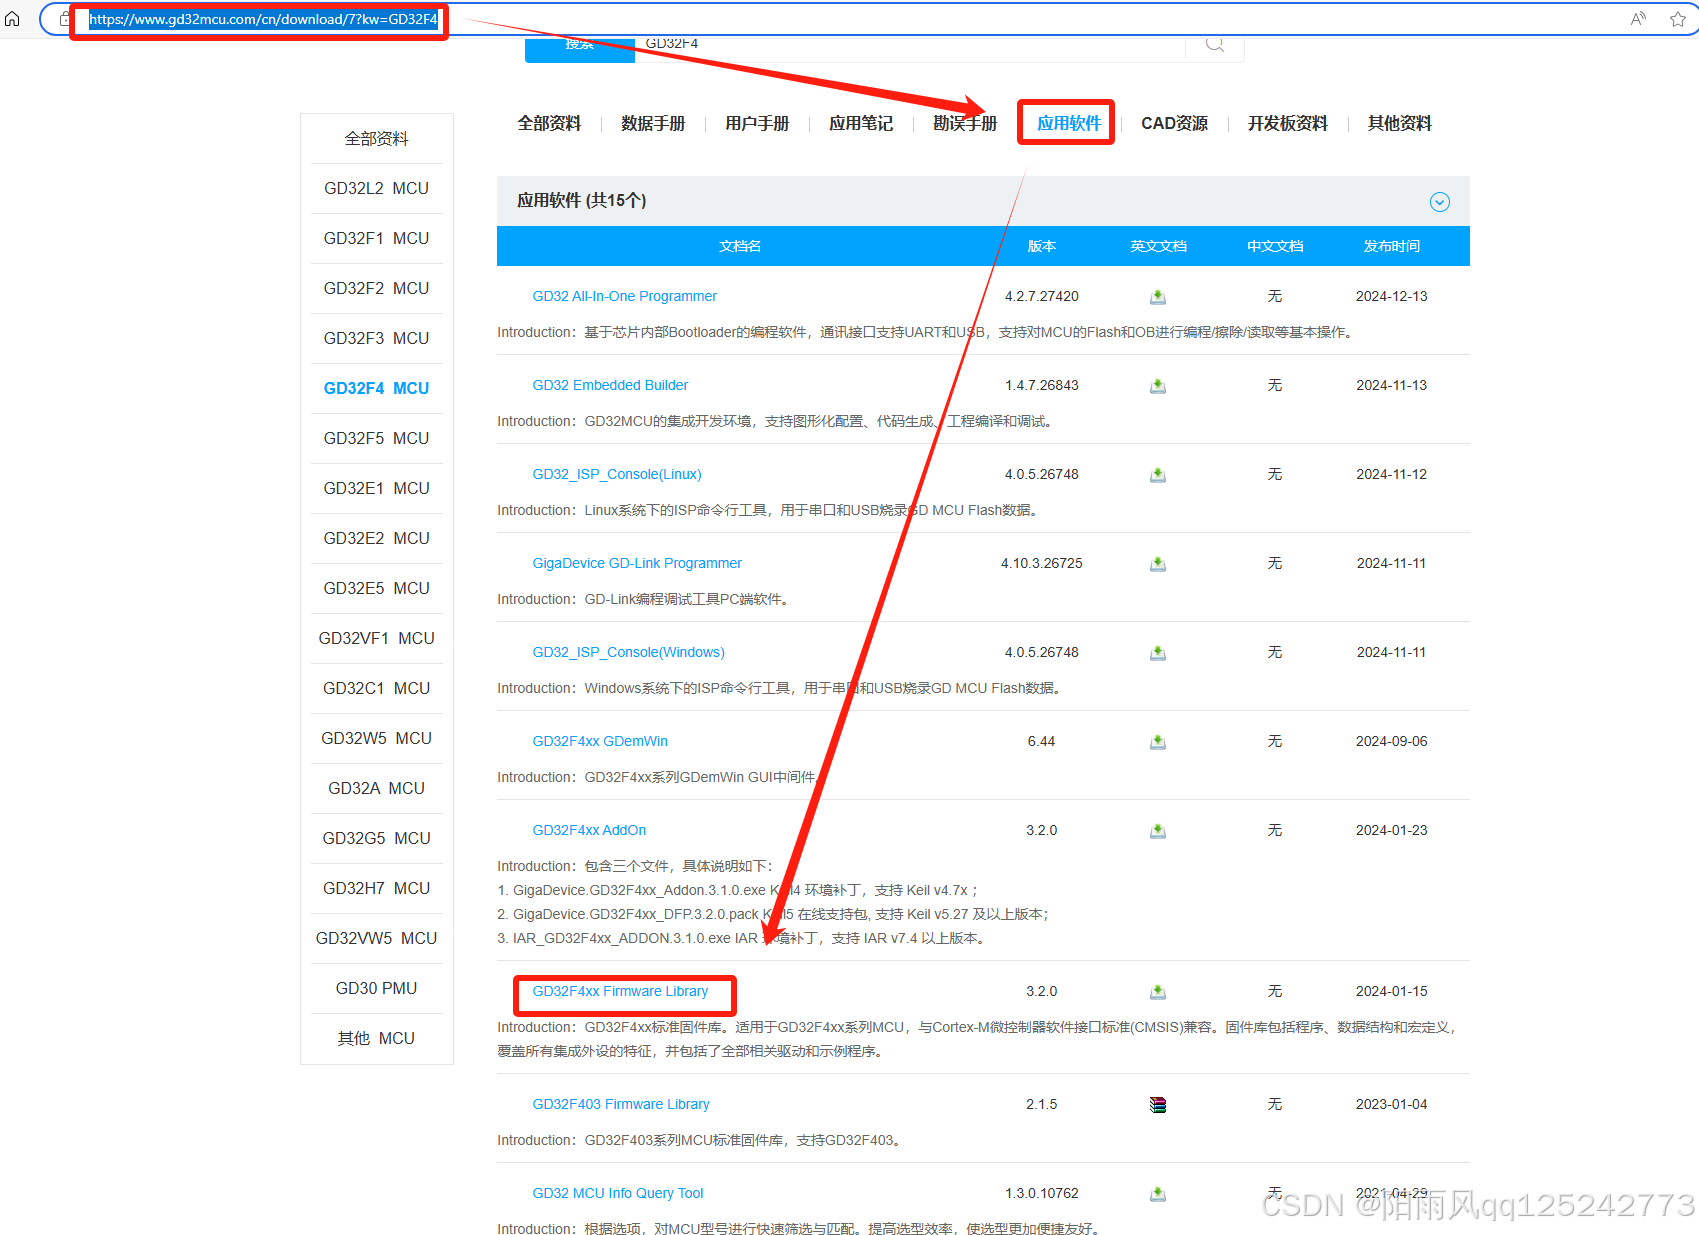The width and height of the screenshot is (1699, 1235).
Task: Select GD32VF1 MCU in the sidebar
Action: point(376,638)
